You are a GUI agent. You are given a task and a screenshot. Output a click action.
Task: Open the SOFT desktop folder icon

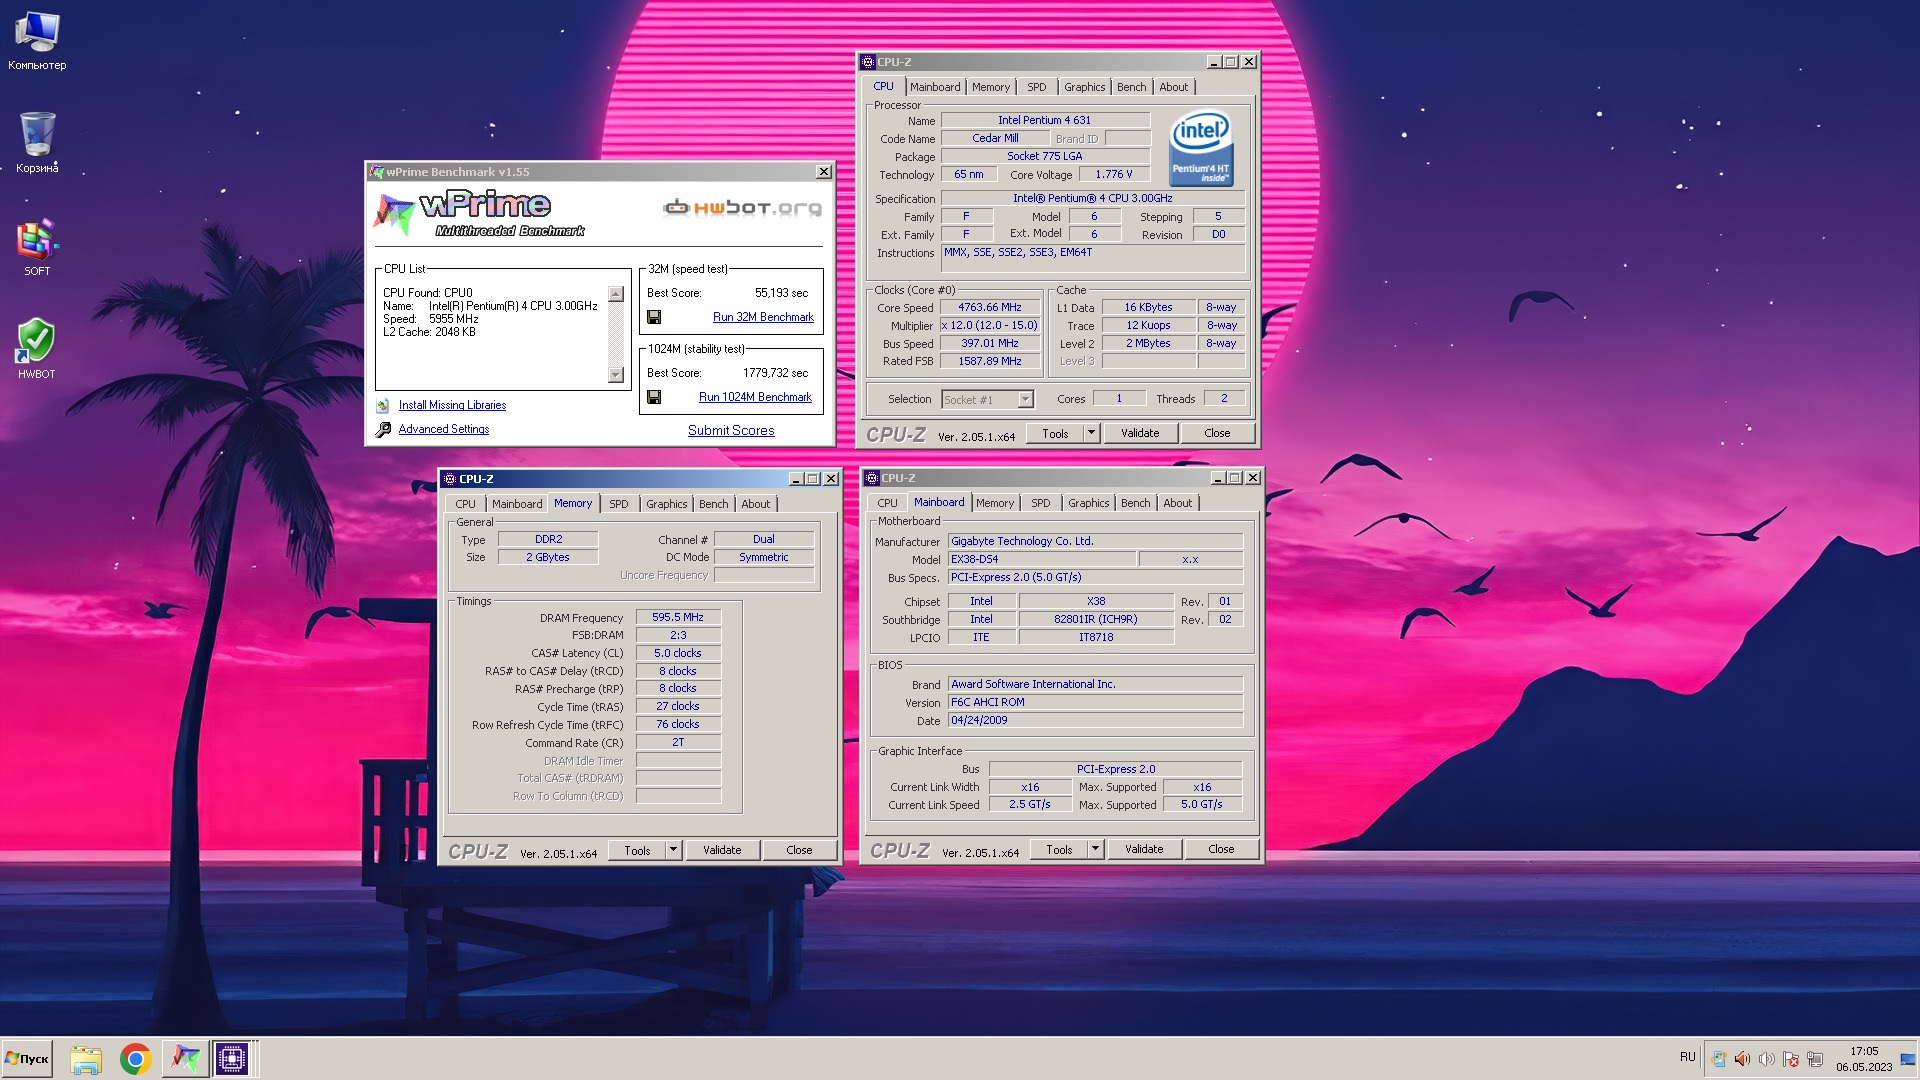[37, 248]
